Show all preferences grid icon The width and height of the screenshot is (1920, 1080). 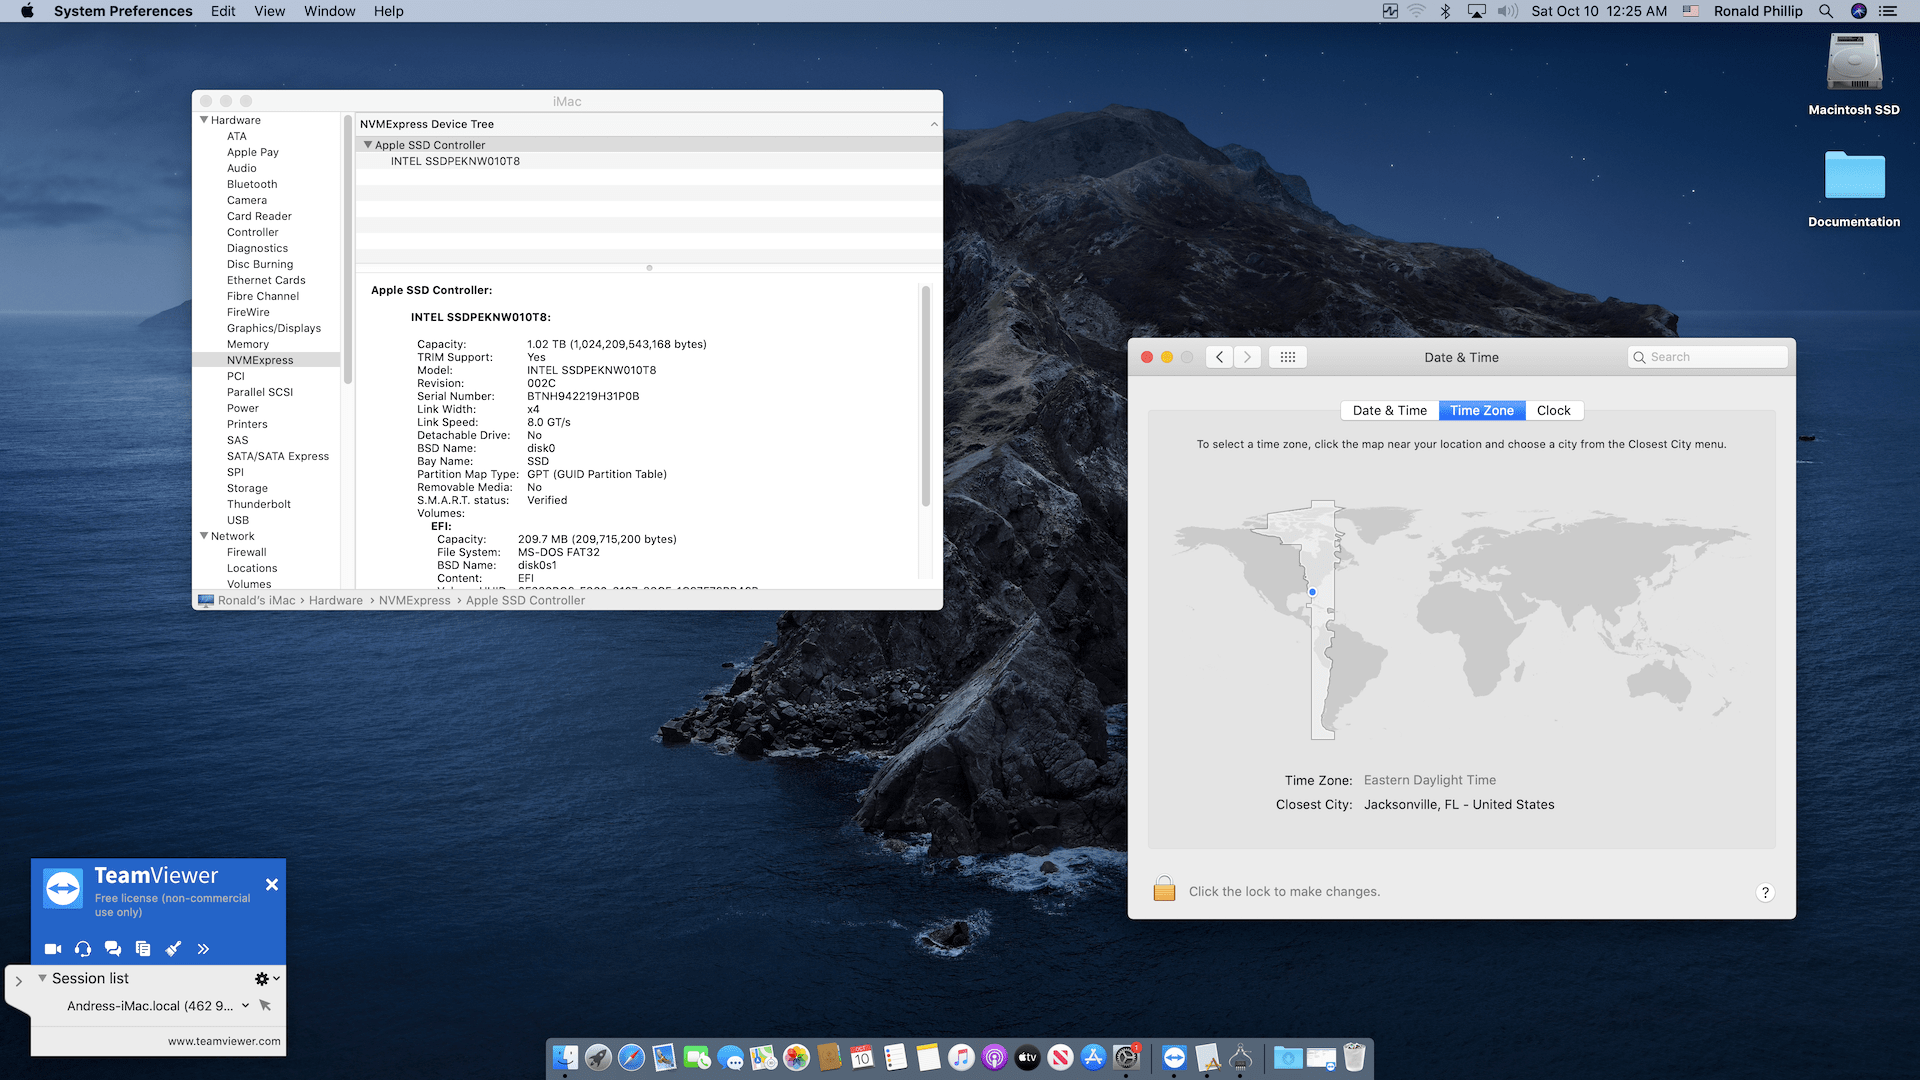click(x=1287, y=357)
